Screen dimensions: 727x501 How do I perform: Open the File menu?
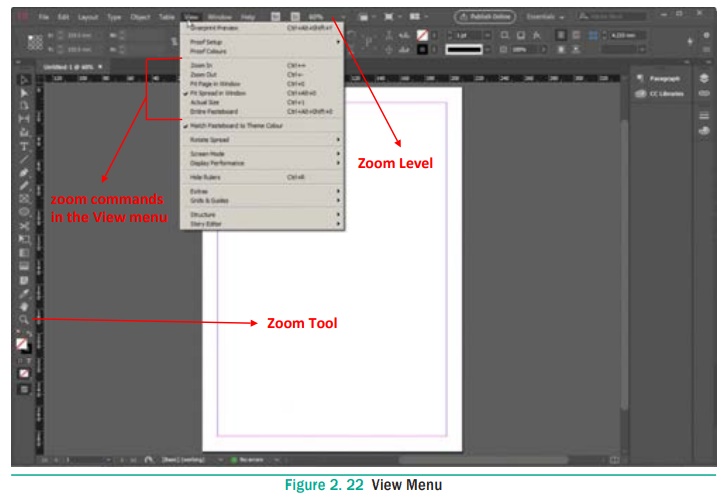point(44,17)
